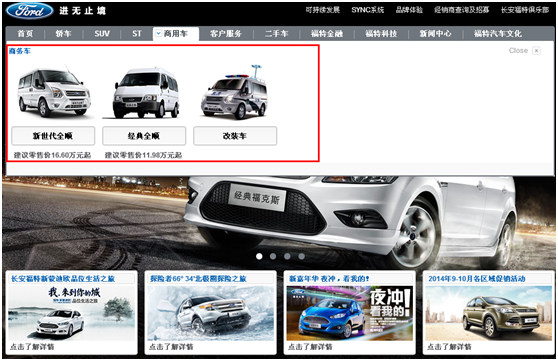Open the police 改装车 vehicle image
The image size is (558, 361).
click(x=235, y=93)
